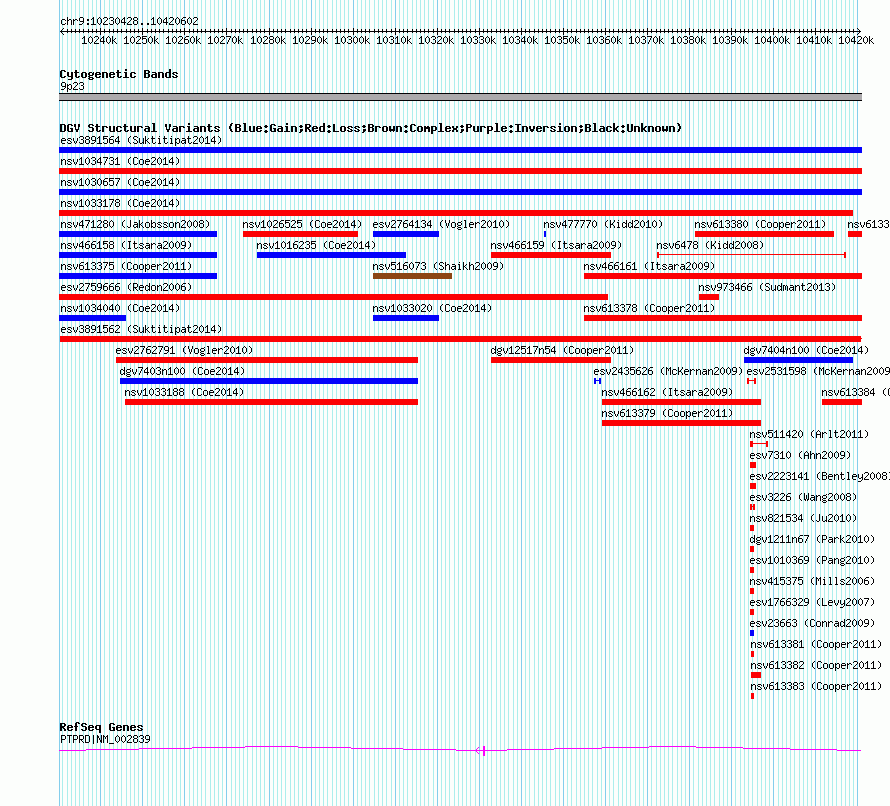The image size is (890, 806).
Task: Select the nsv466162 (Itsara2009) variant label
Action: click(667, 392)
